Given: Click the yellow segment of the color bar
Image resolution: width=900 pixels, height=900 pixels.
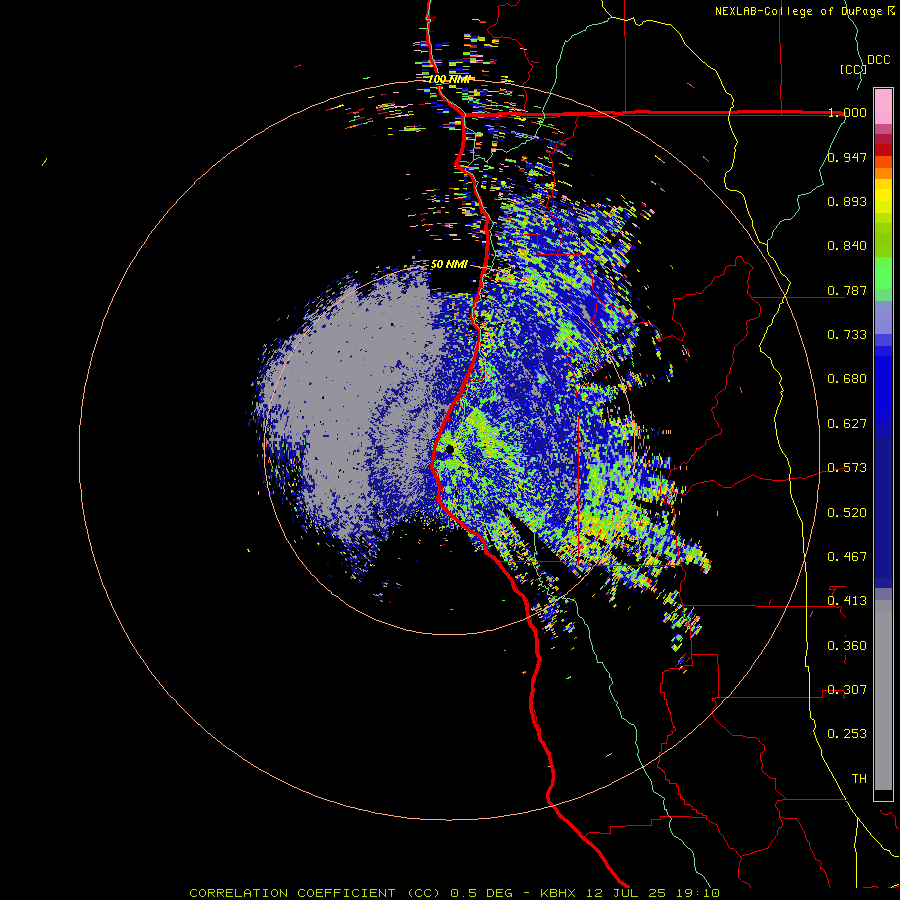Looking at the screenshot, I should coord(883,196).
